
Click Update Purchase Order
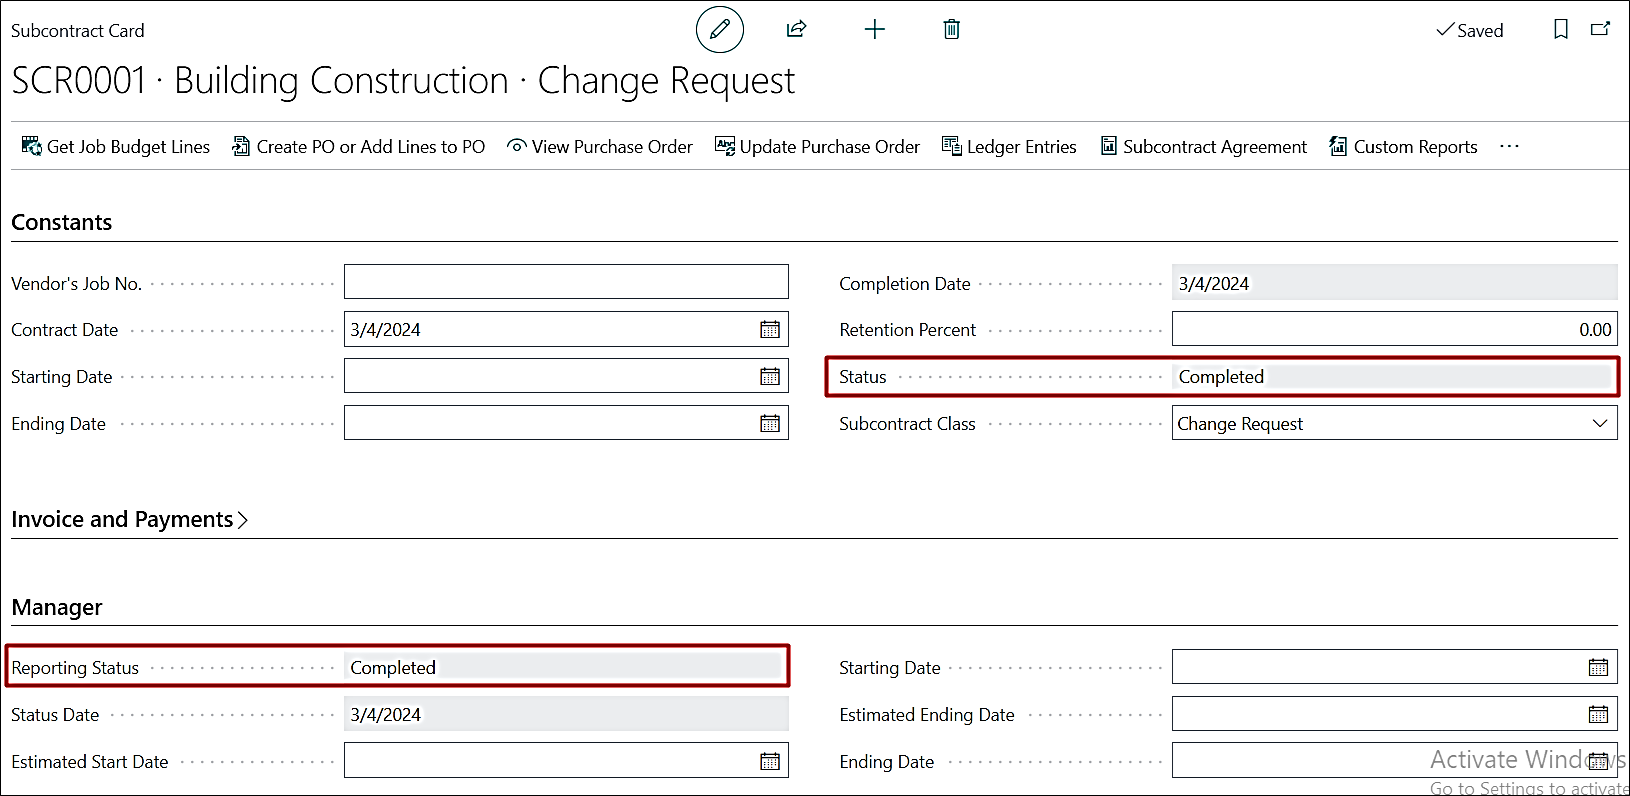[817, 147]
